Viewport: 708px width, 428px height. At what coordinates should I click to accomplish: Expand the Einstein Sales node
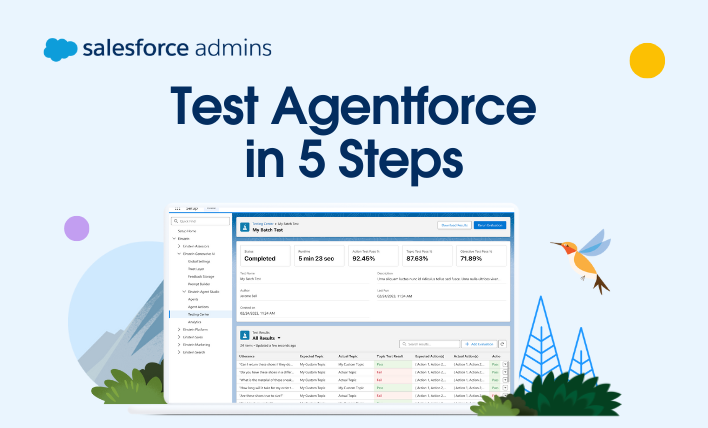tap(179, 337)
